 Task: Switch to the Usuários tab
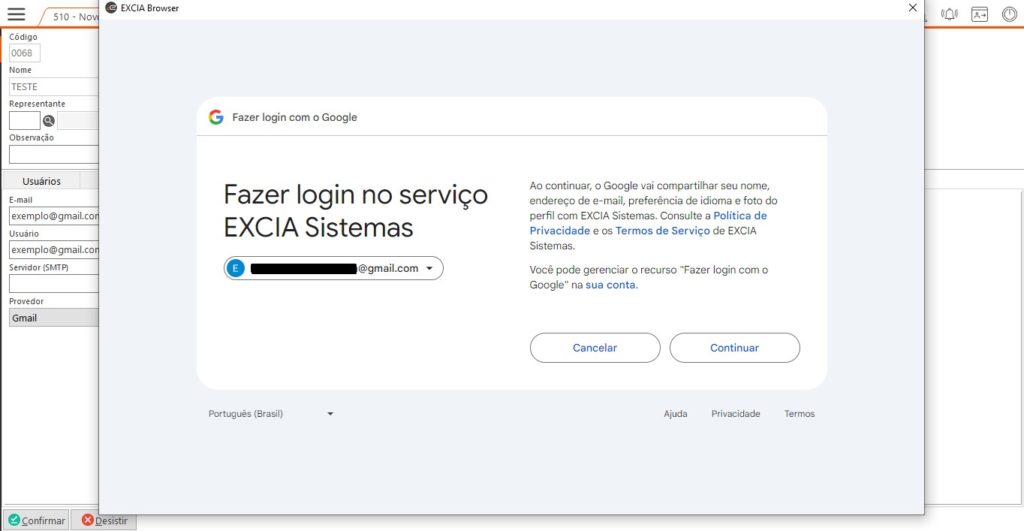[41, 181]
